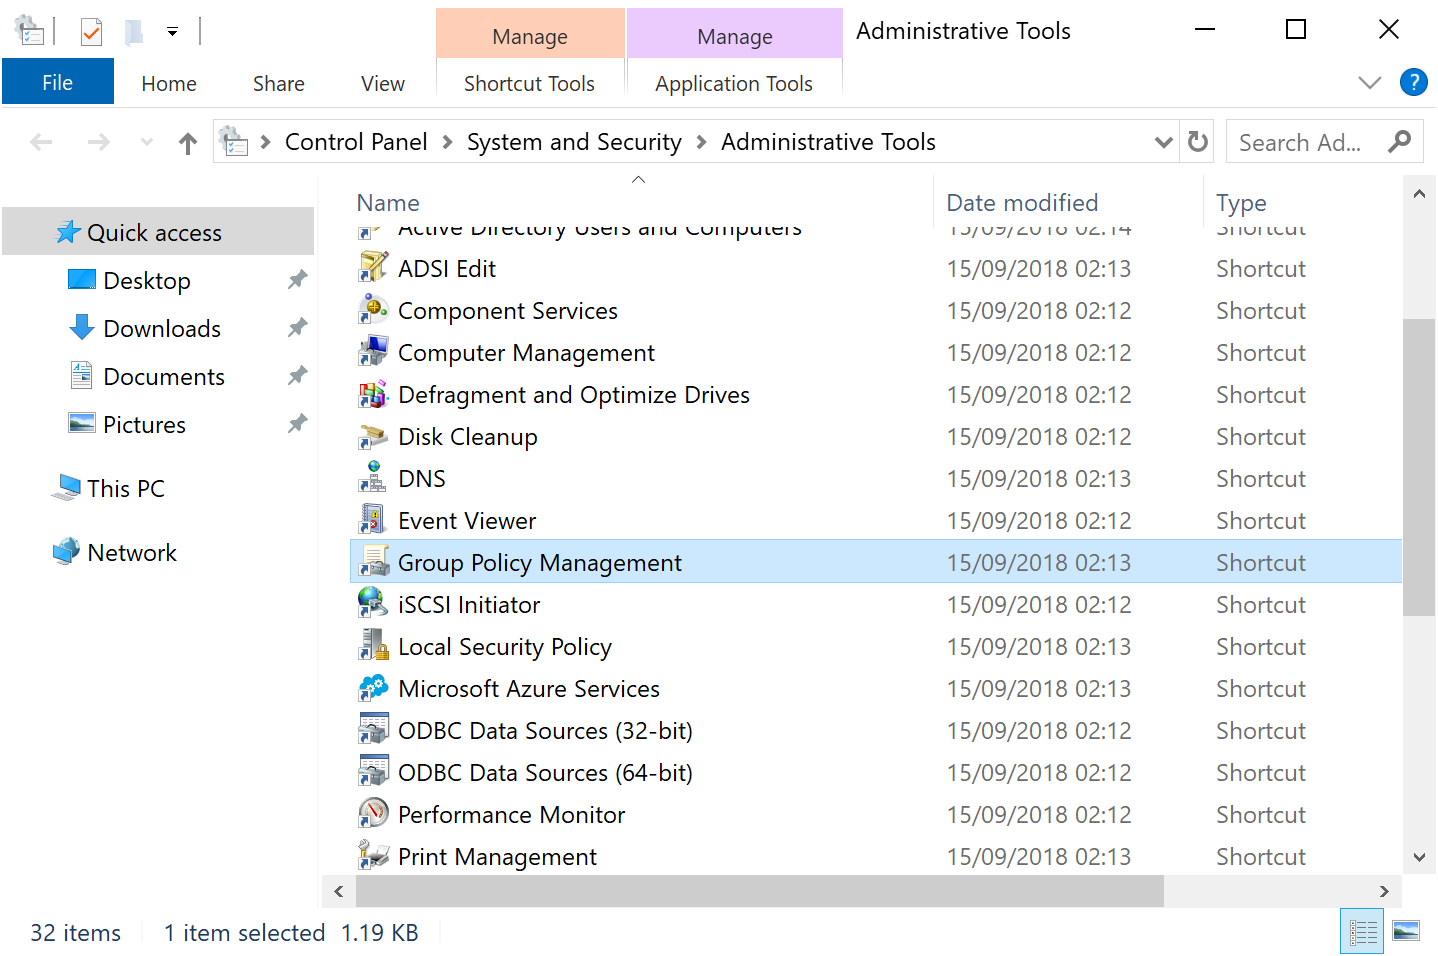Switch to the View ribbon tab
The height and width of the screenshot is (956, 1438).
(382, 83)
